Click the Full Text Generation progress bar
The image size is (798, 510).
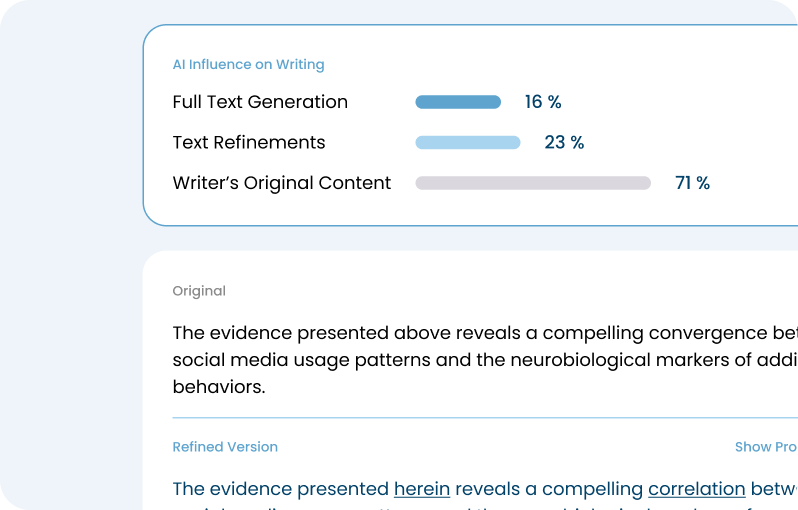tap(458, 102)
